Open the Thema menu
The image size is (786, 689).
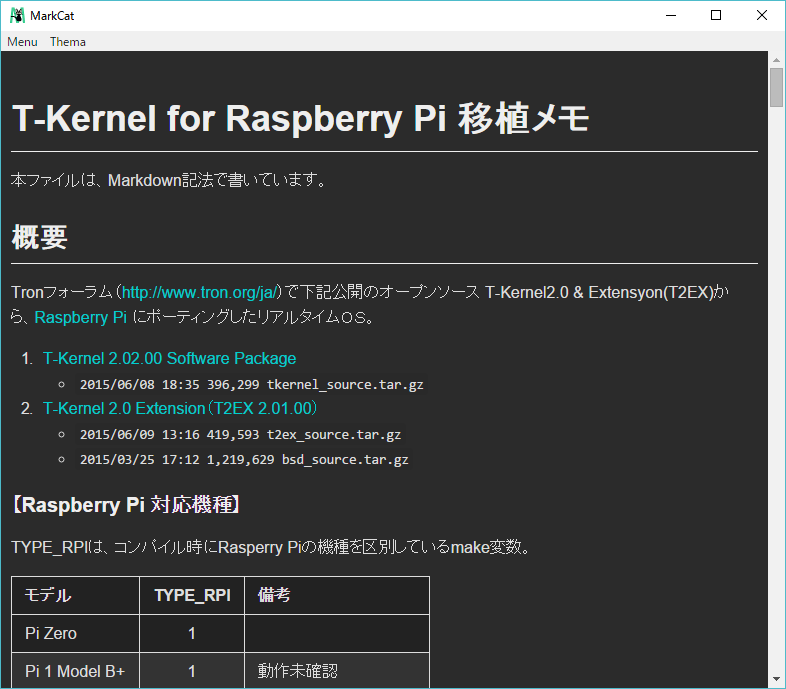pyautogui.click(x=68, y=42)
